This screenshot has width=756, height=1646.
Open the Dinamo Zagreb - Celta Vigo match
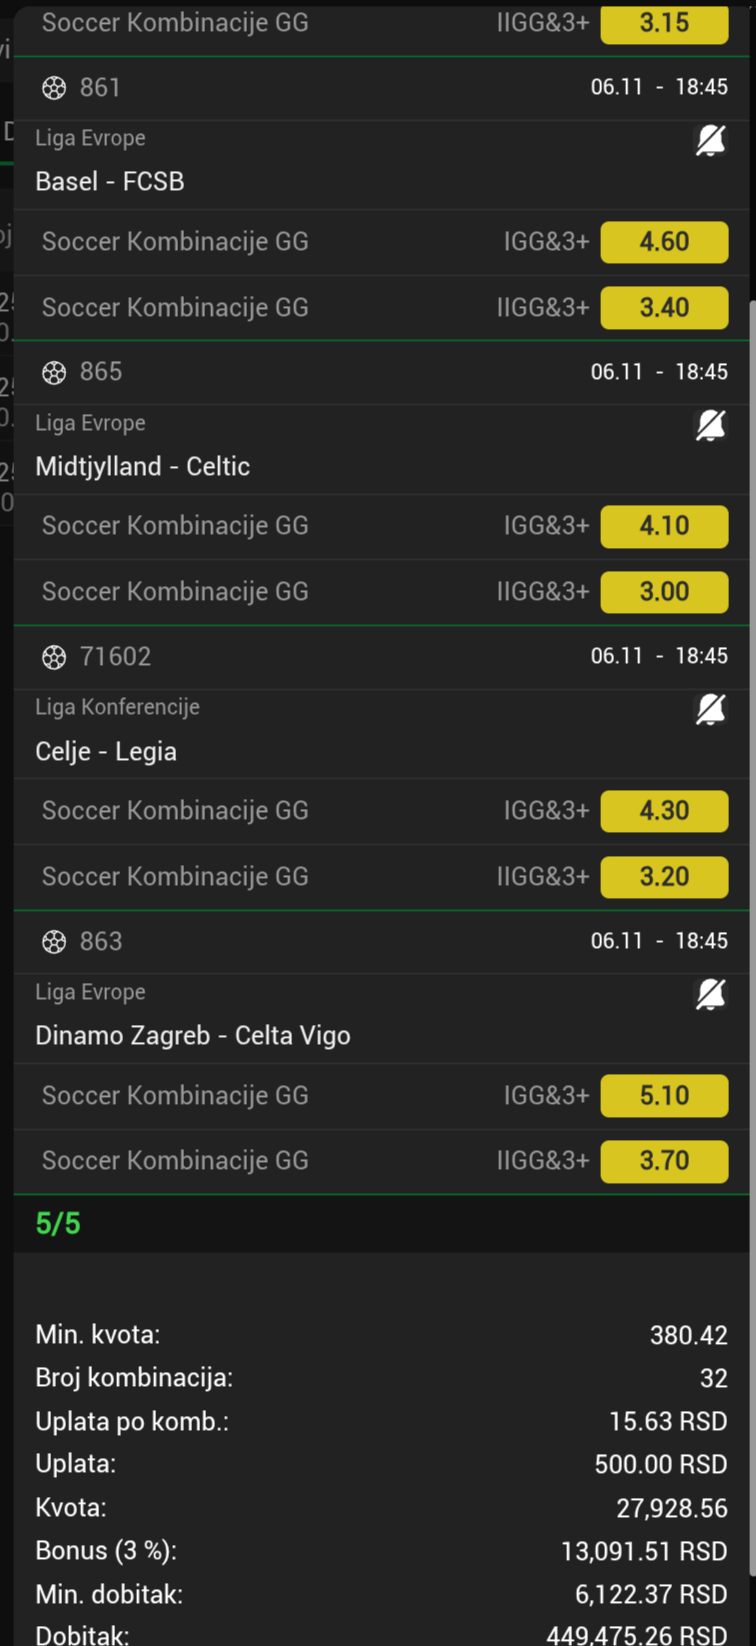(x=193, y=1035)
